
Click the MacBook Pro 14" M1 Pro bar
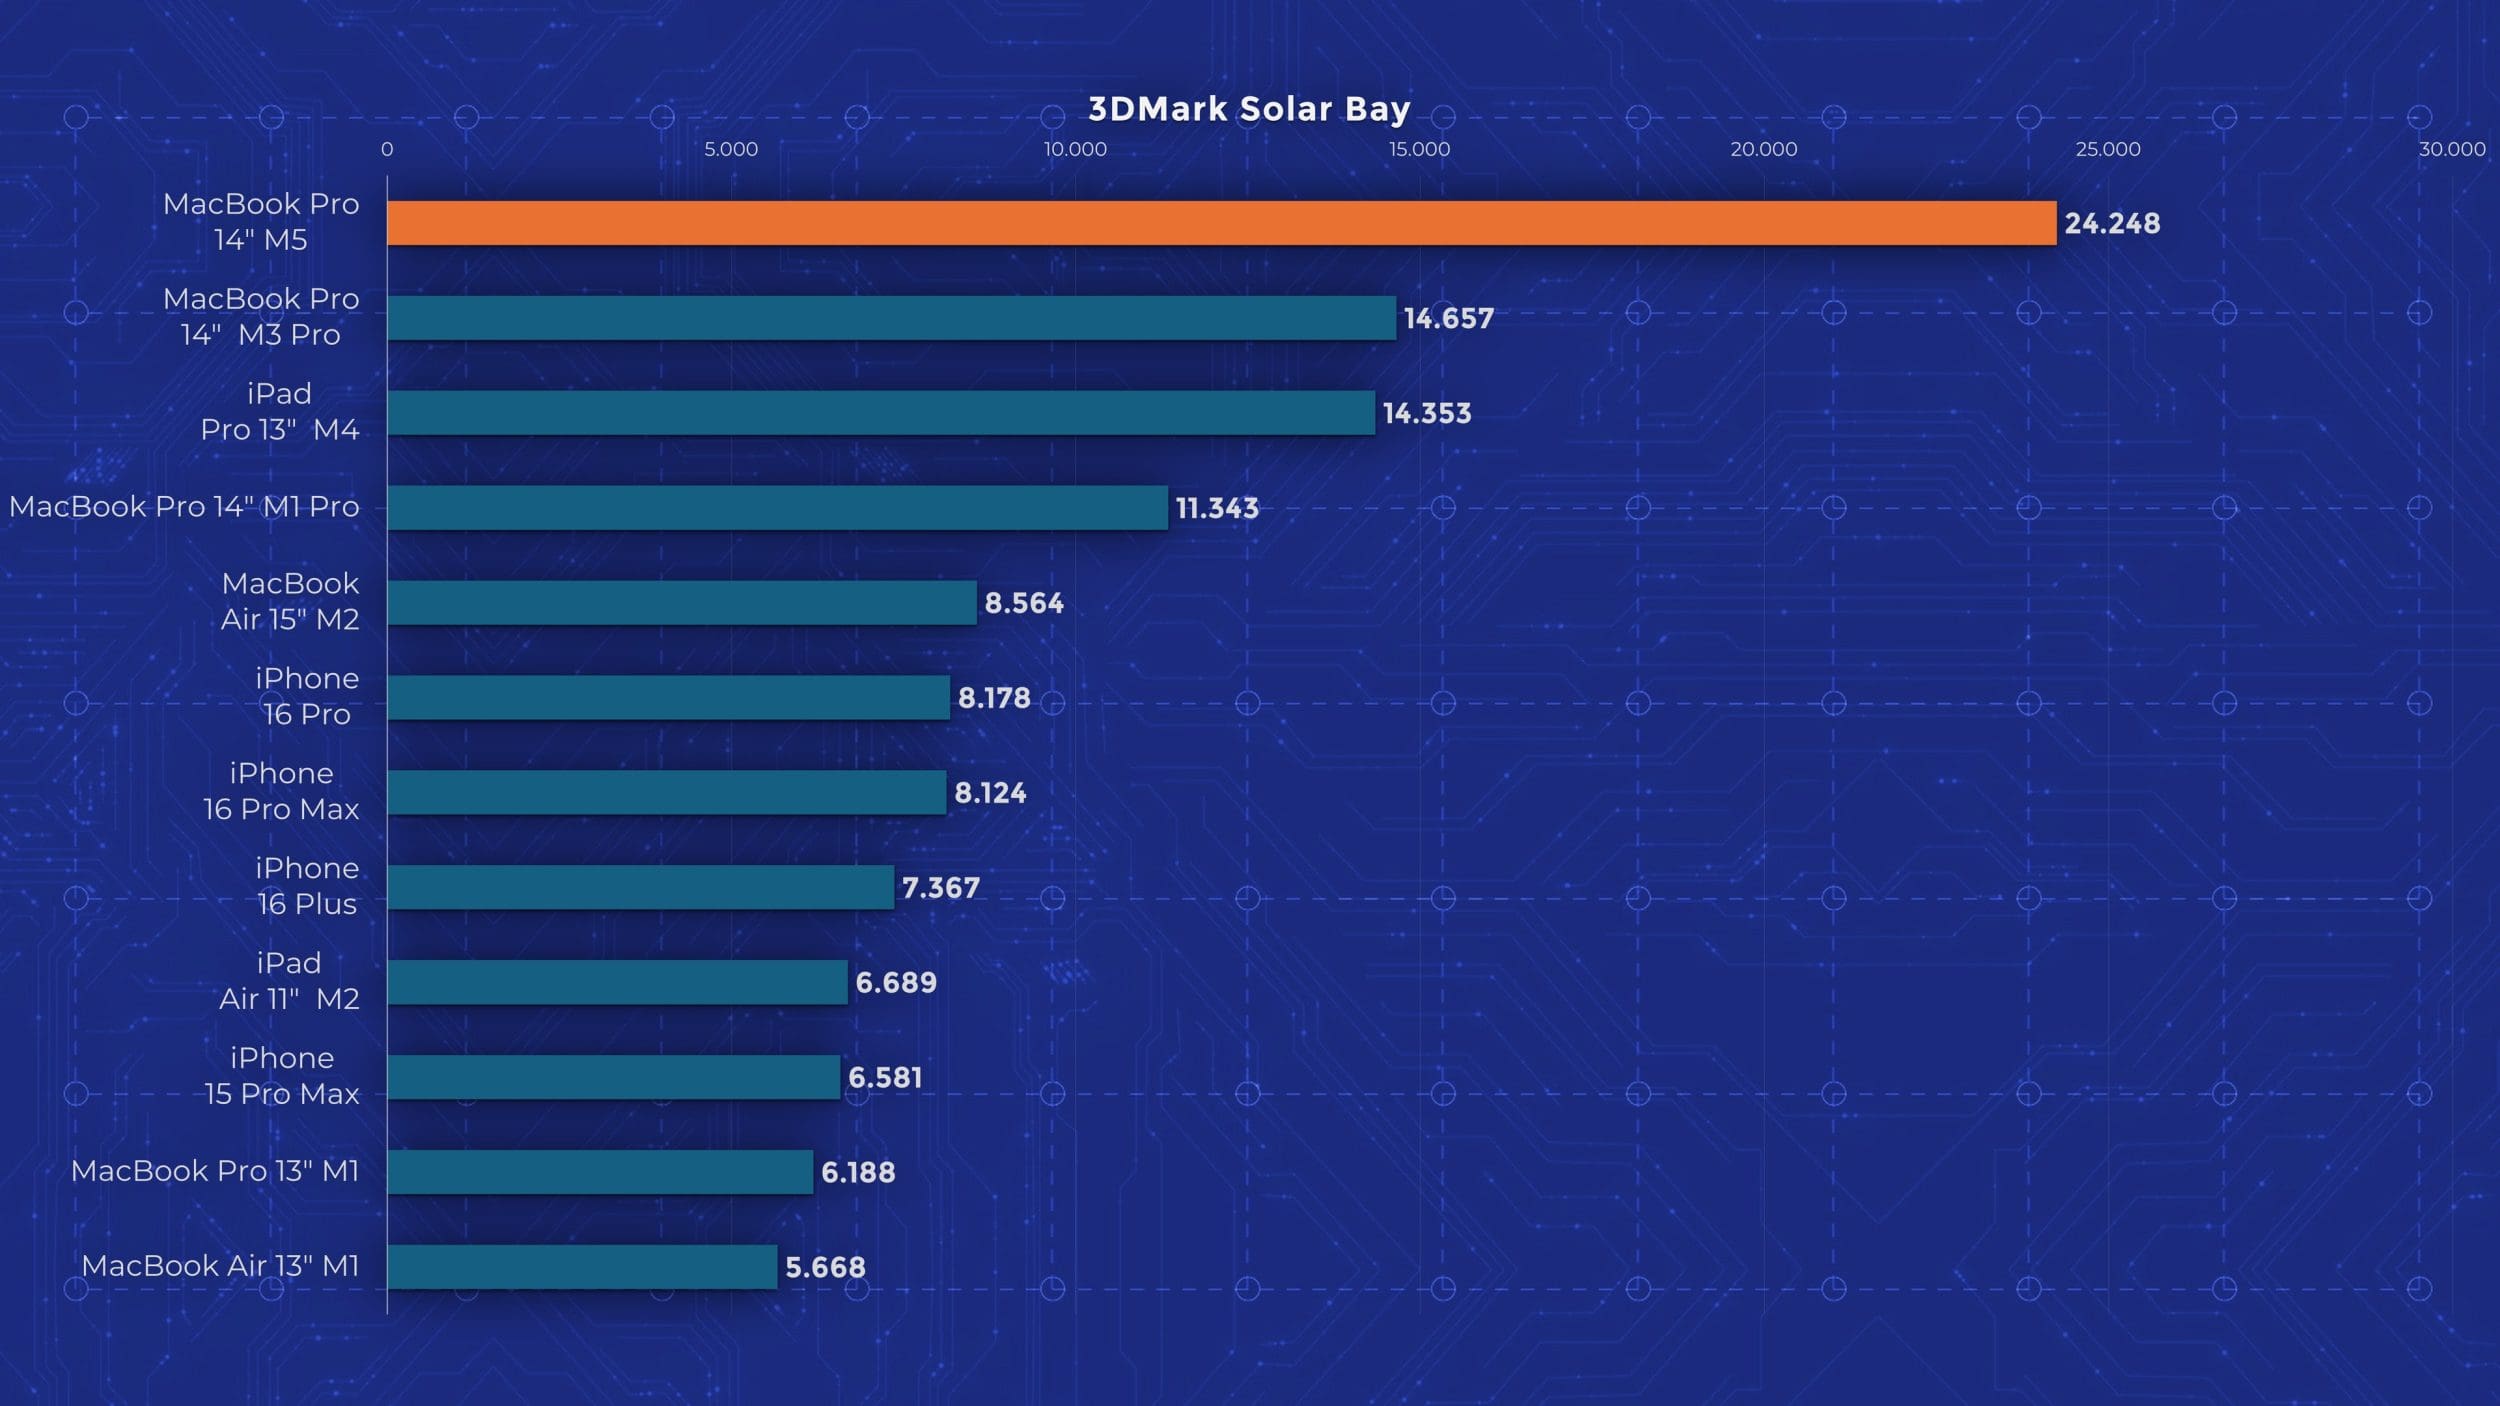[777, 508]
